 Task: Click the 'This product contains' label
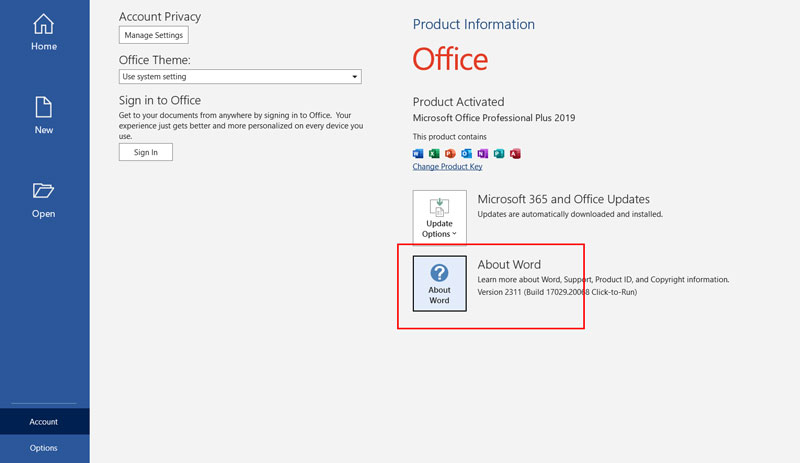[x=449, y=137]
